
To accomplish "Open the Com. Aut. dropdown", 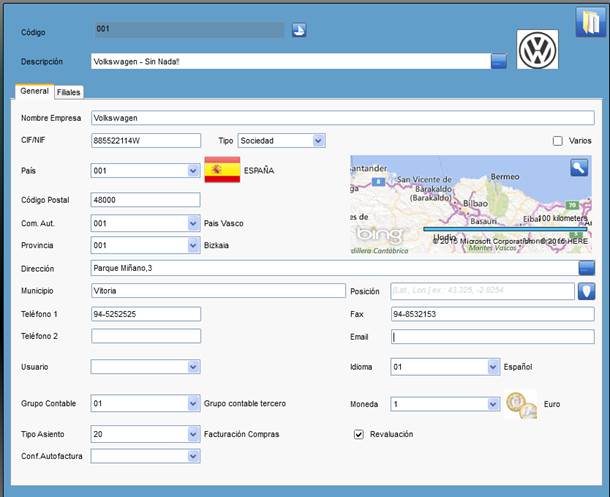I will point(193,224).
